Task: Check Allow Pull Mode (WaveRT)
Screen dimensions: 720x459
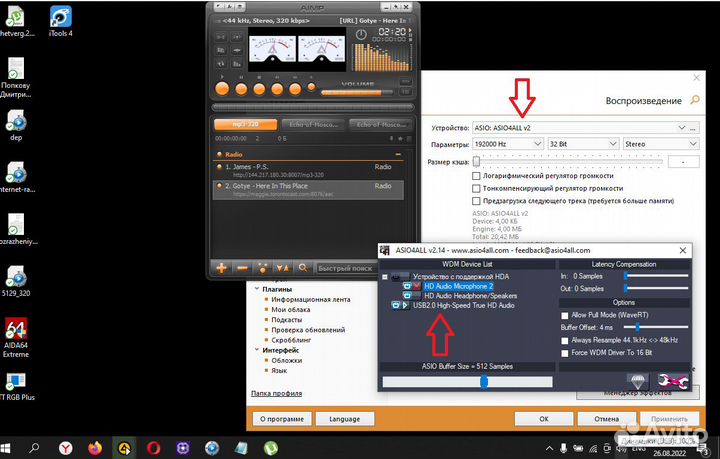Action: [x=565, y=315]
